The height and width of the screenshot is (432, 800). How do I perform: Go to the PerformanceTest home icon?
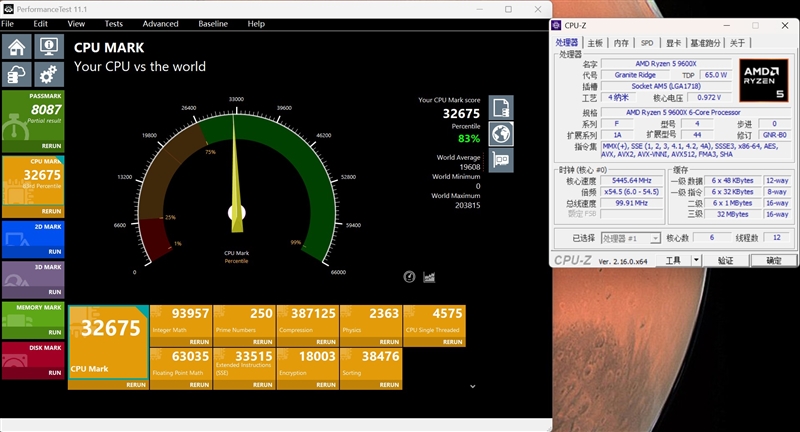coord(17,48)
